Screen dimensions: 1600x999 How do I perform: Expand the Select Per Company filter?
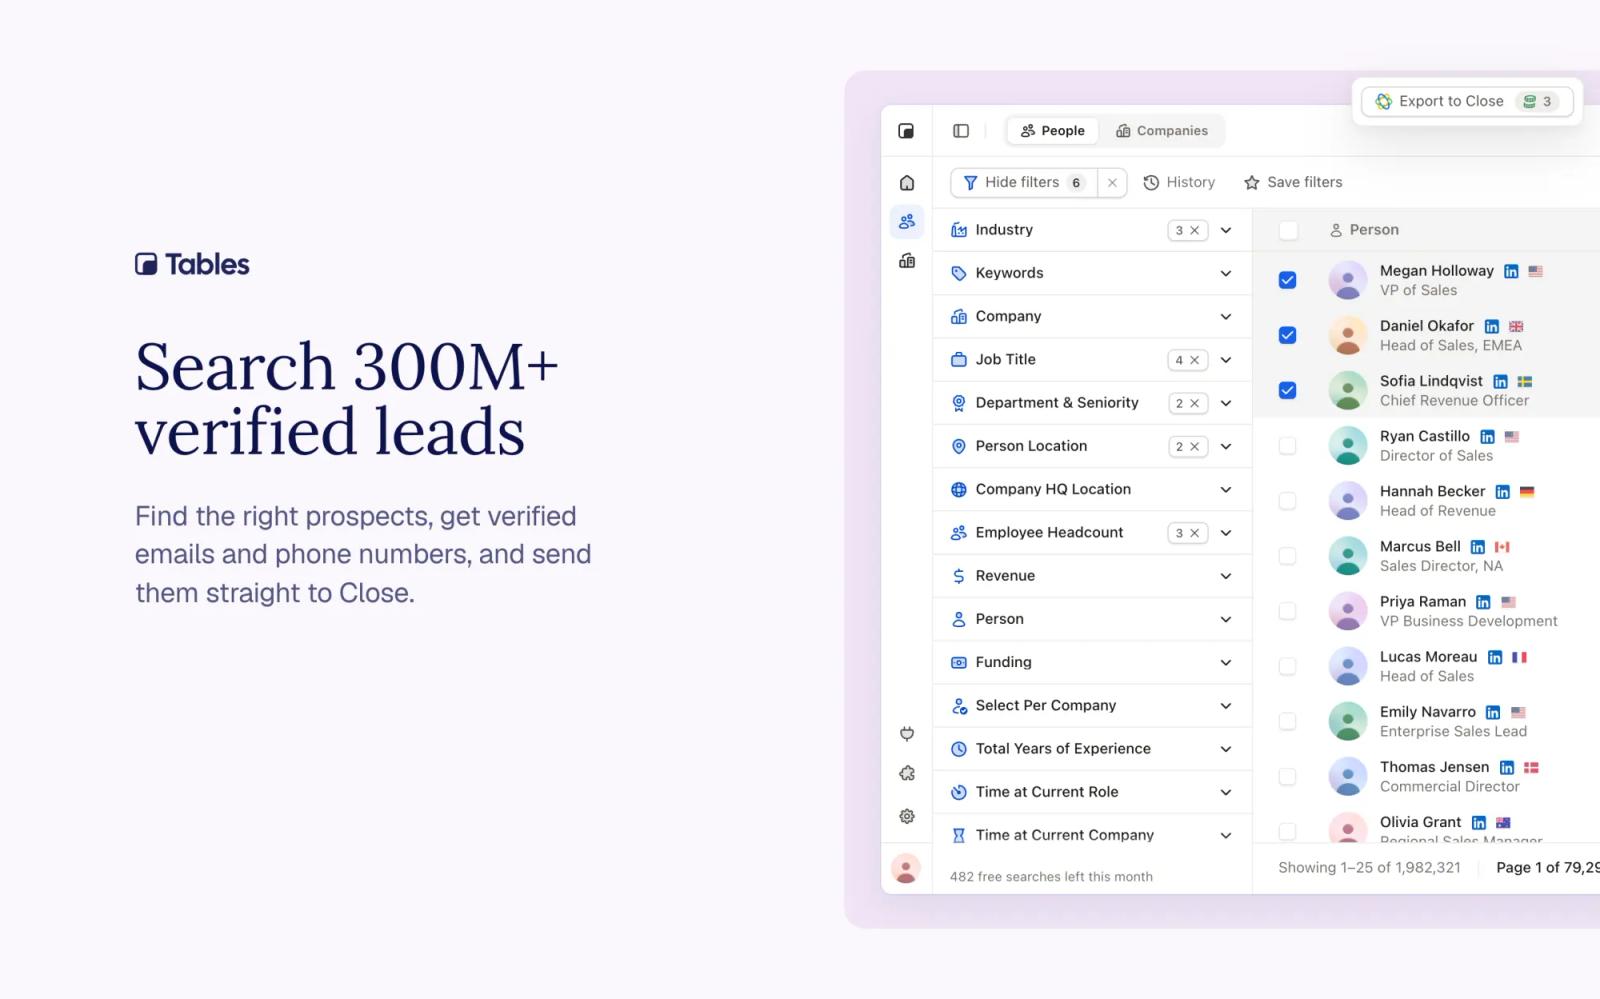tap(1092, 706)
